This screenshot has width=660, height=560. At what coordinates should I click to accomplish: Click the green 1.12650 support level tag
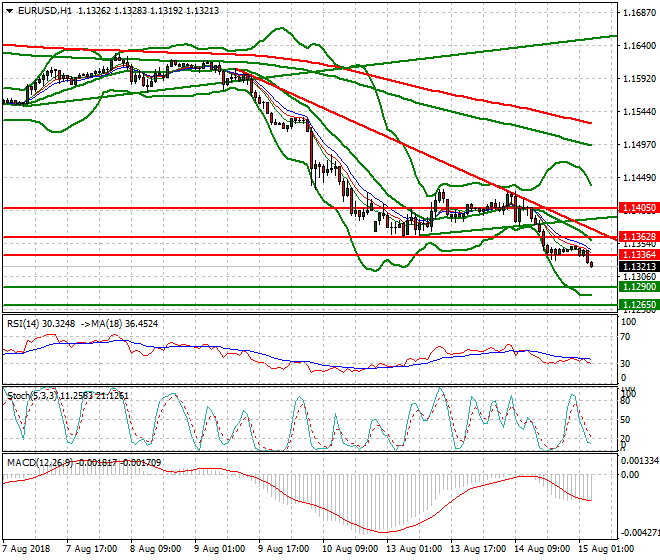point(637,304)
